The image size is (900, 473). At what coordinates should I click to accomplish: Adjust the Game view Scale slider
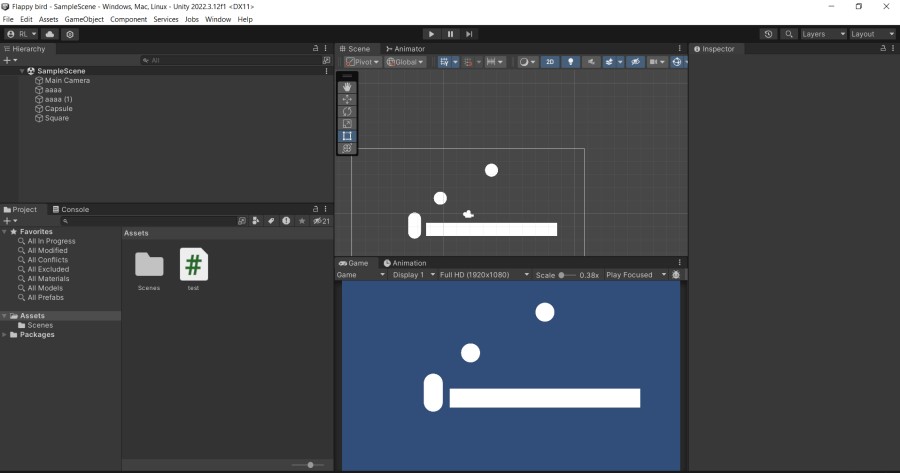562,275
